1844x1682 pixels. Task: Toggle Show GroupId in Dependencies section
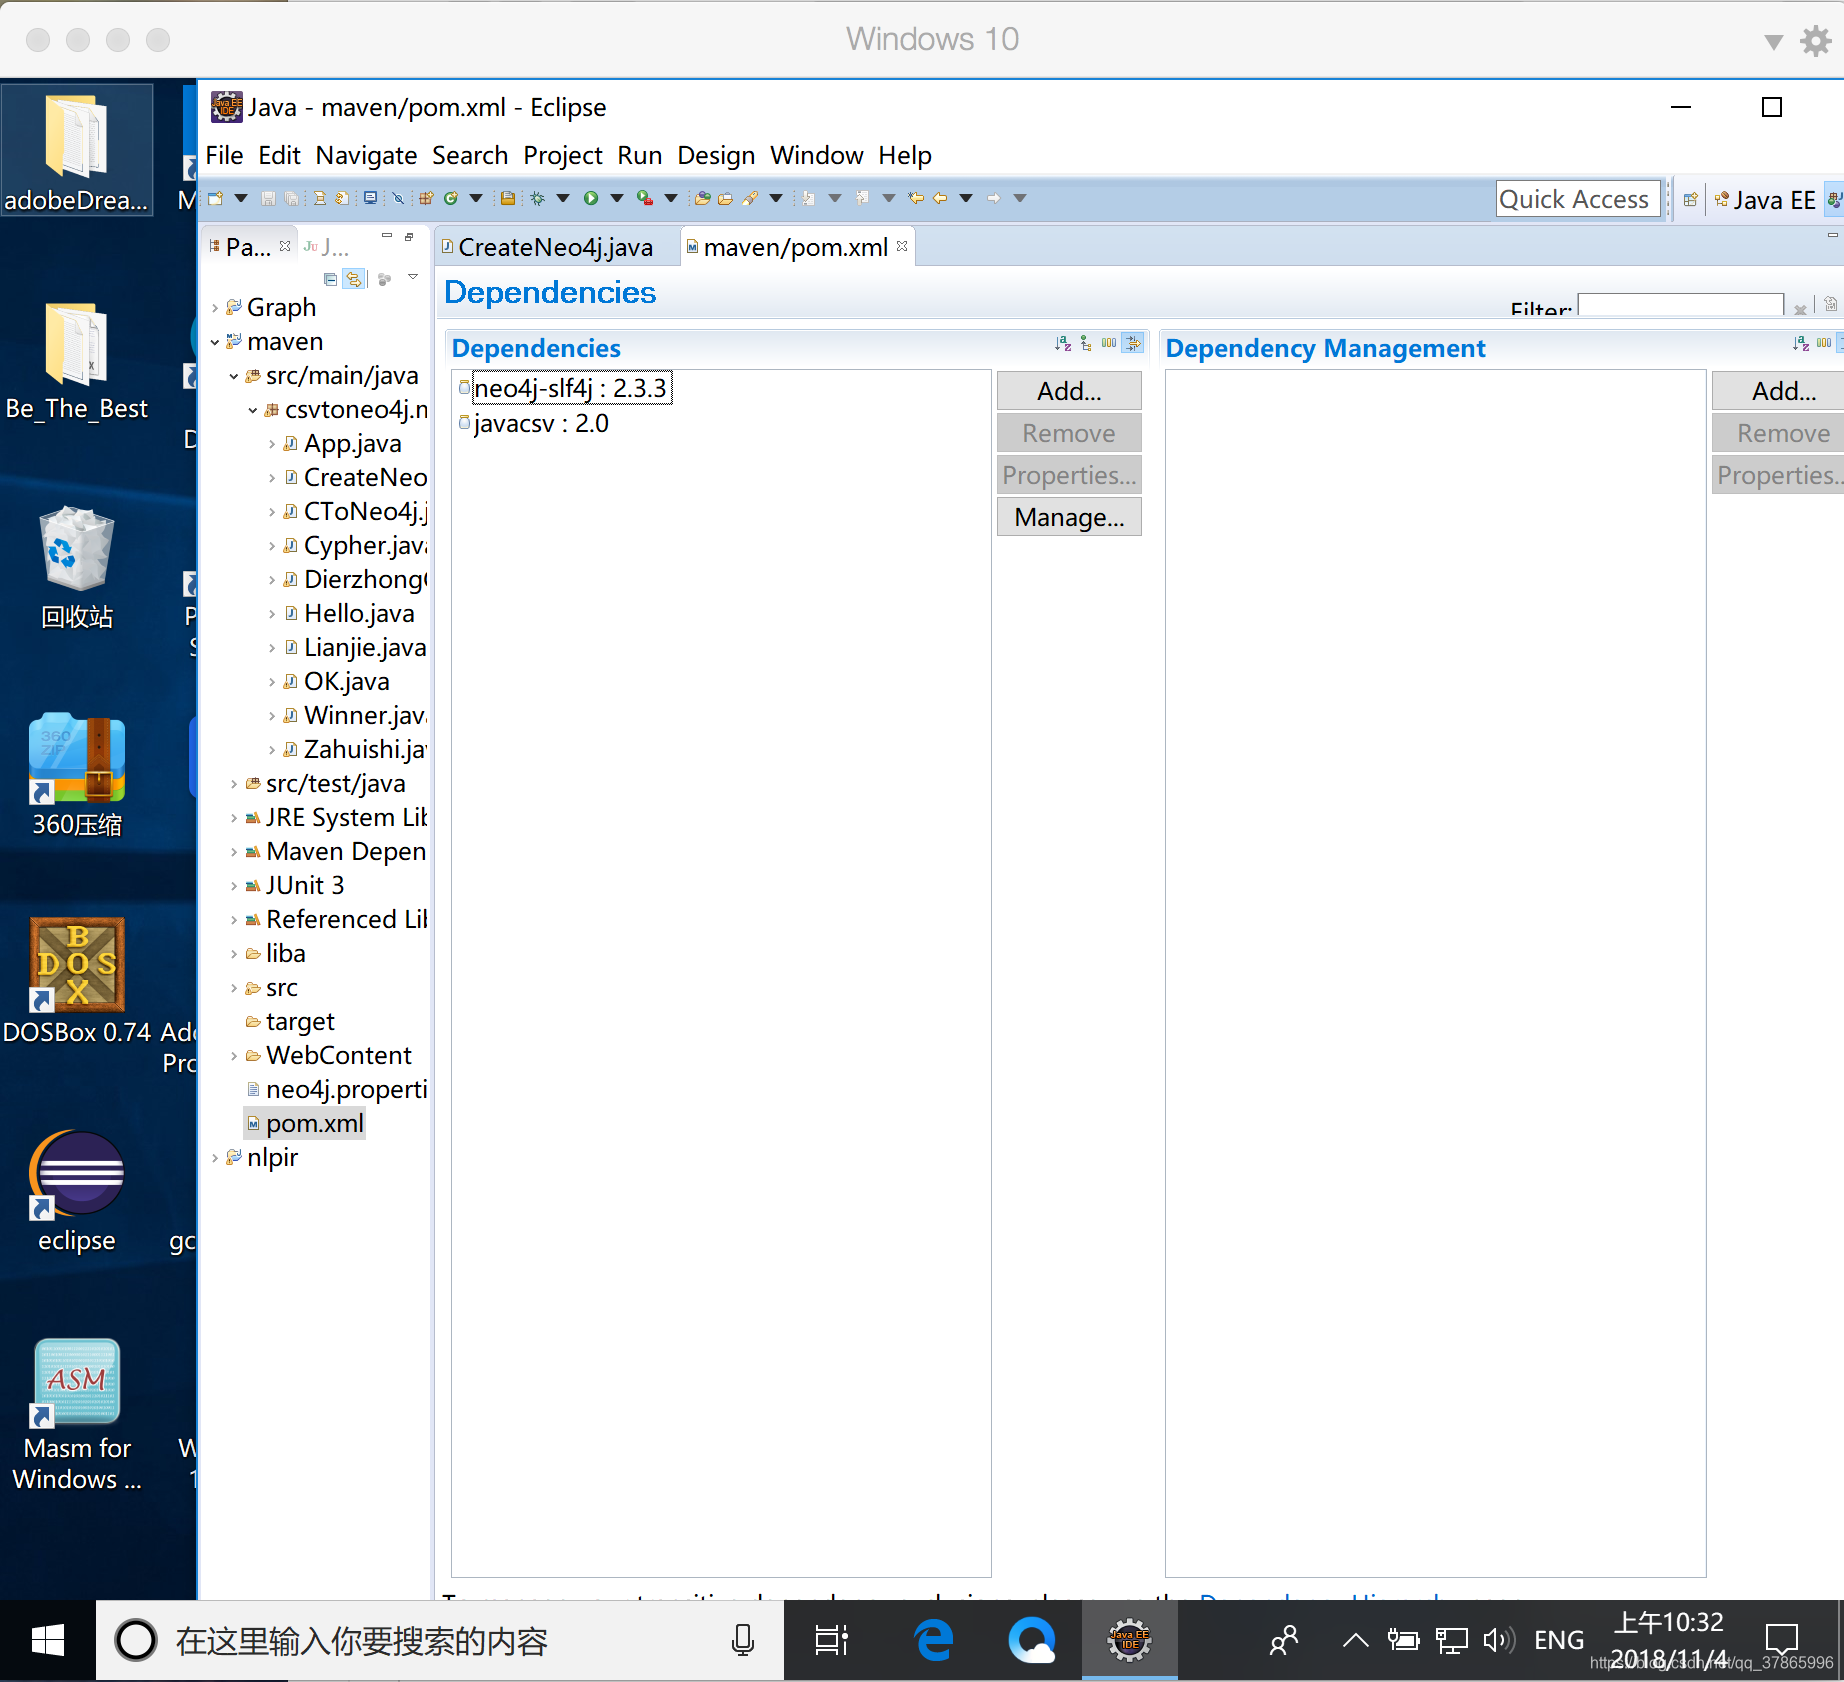point(1109,343)
